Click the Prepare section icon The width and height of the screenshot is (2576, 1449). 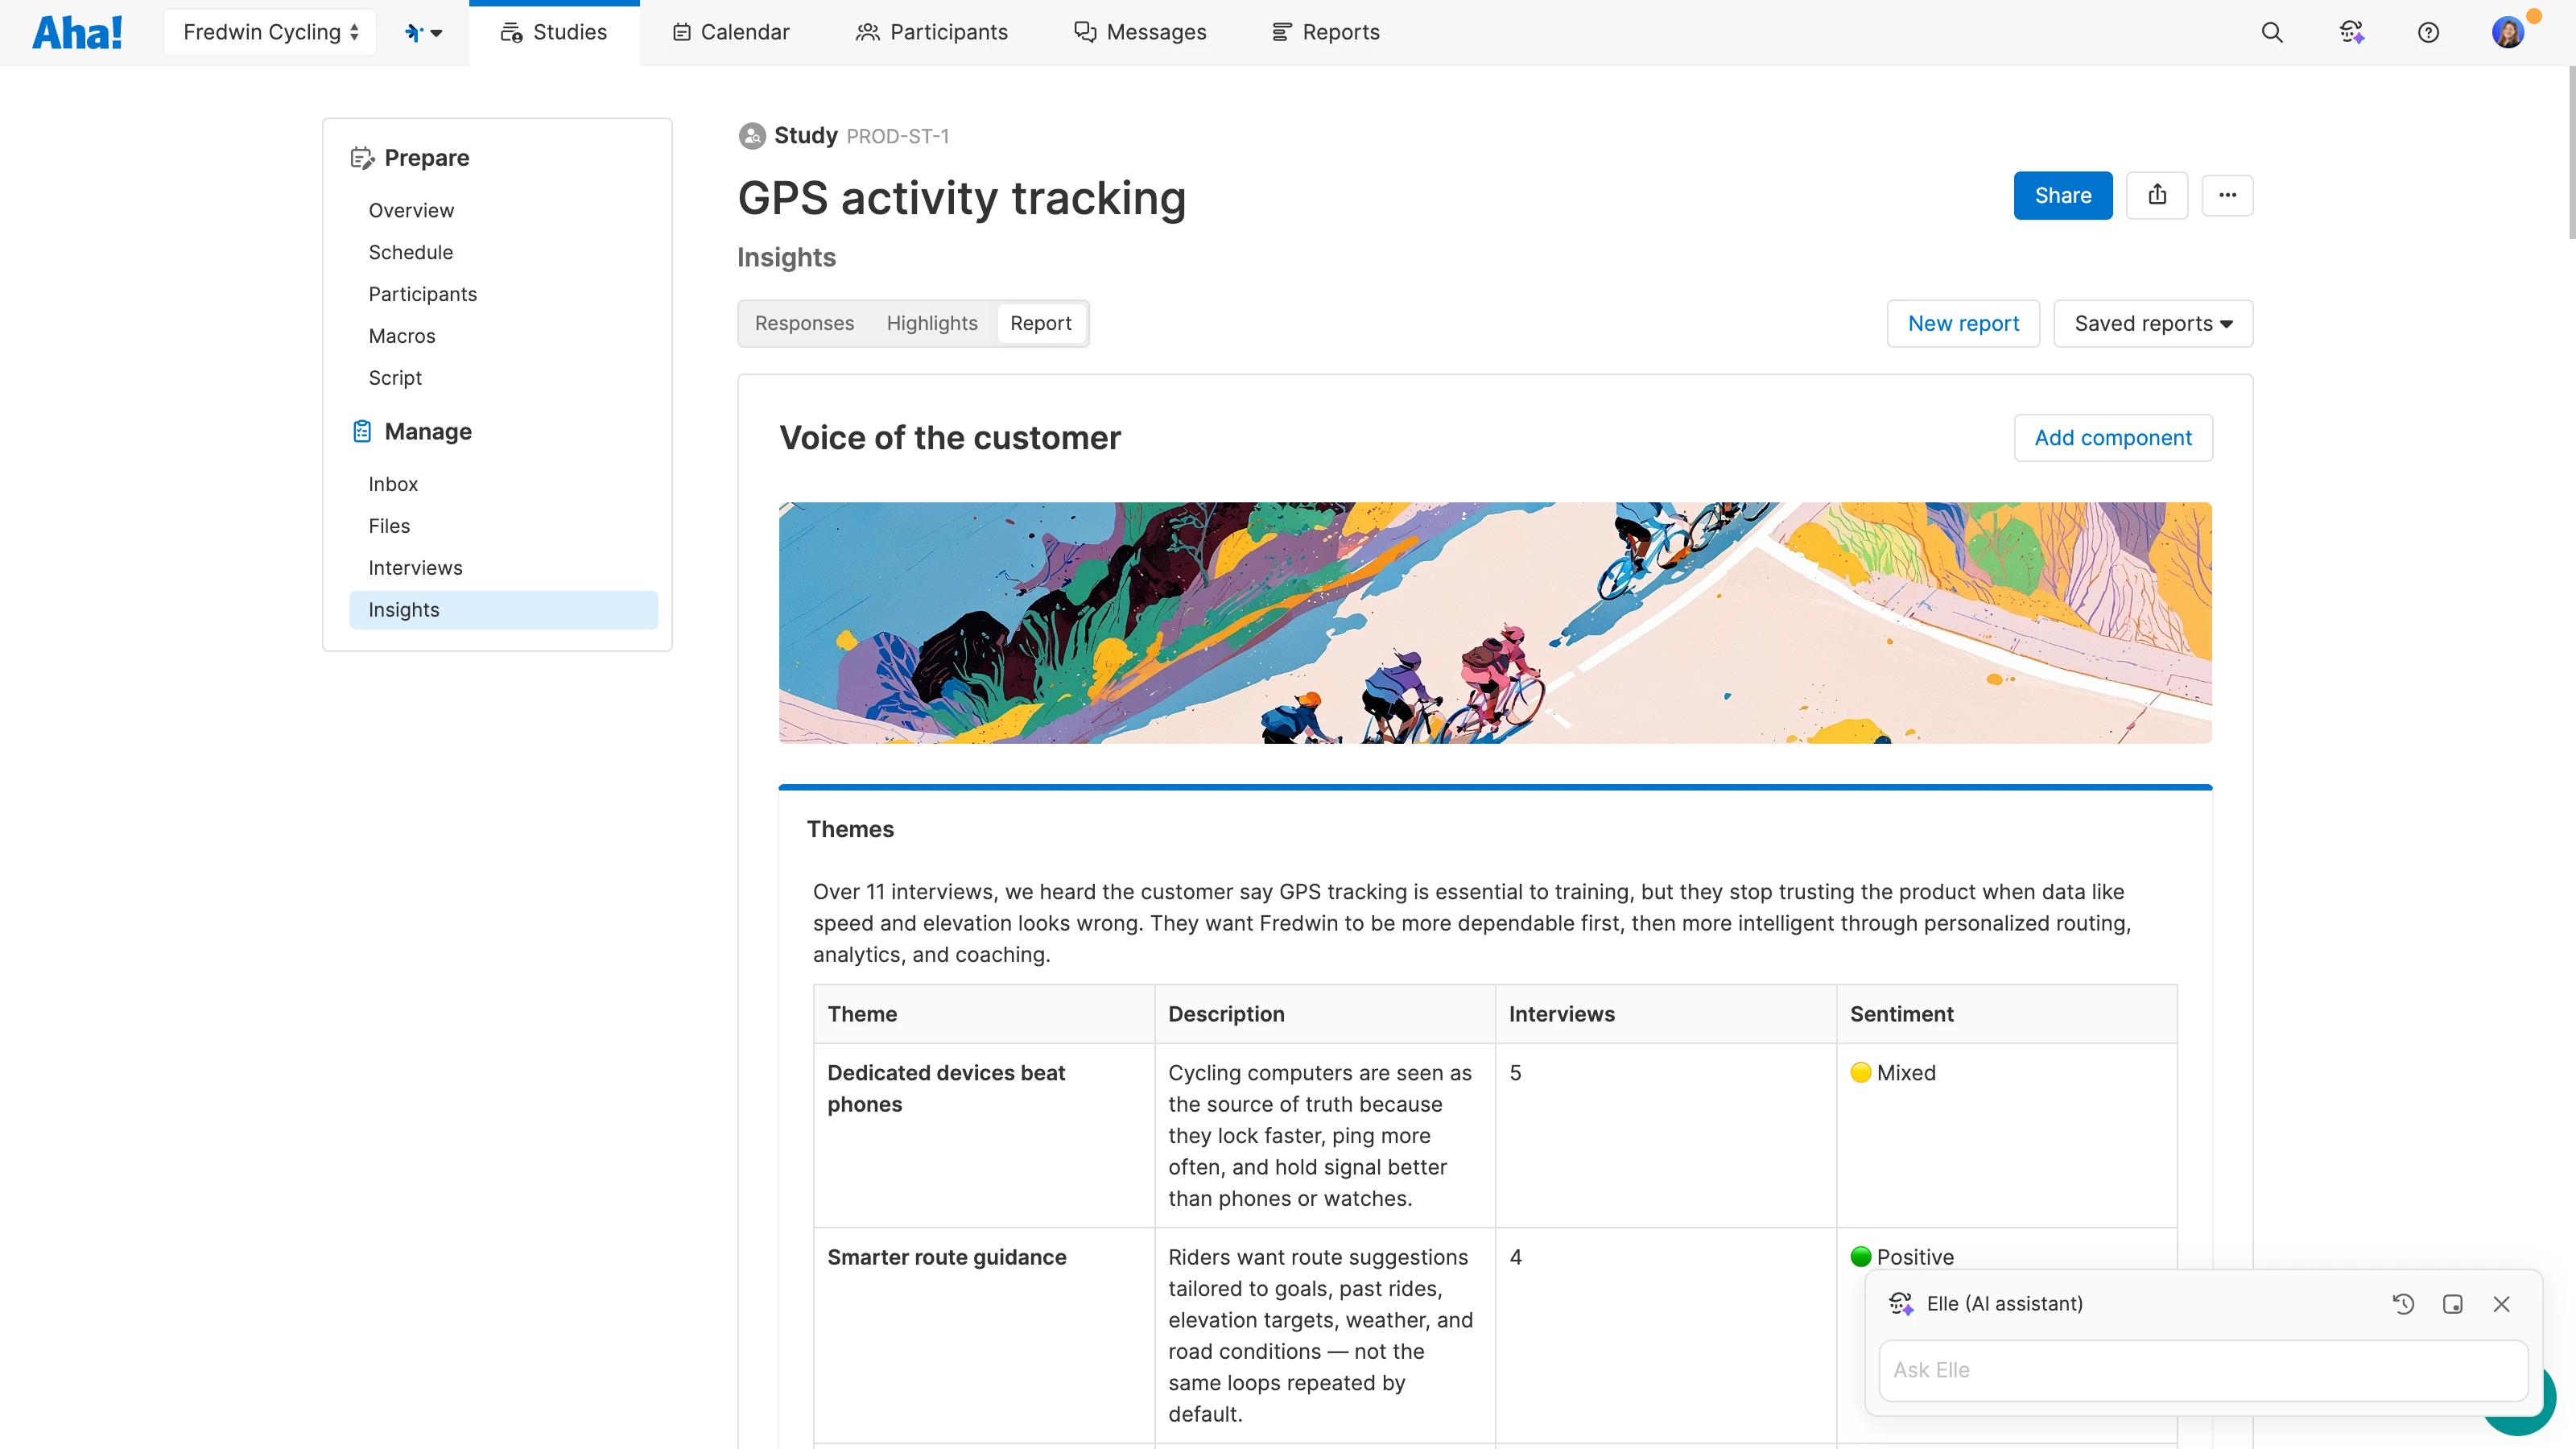[x=361, y=158]
